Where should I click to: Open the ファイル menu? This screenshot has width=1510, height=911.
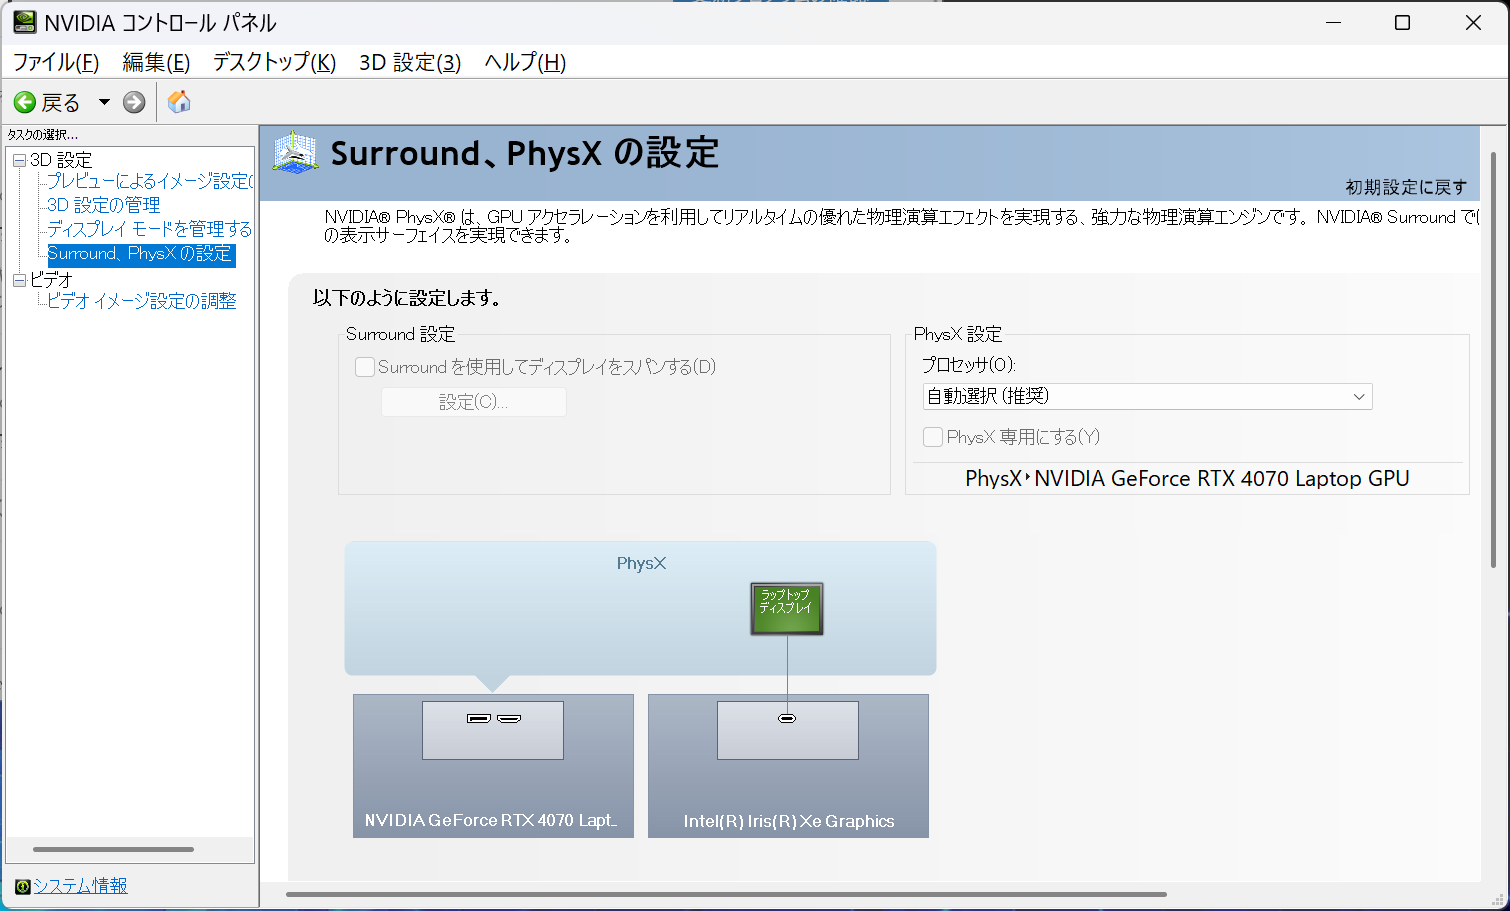pyautogui.click(x=56, y=62)
